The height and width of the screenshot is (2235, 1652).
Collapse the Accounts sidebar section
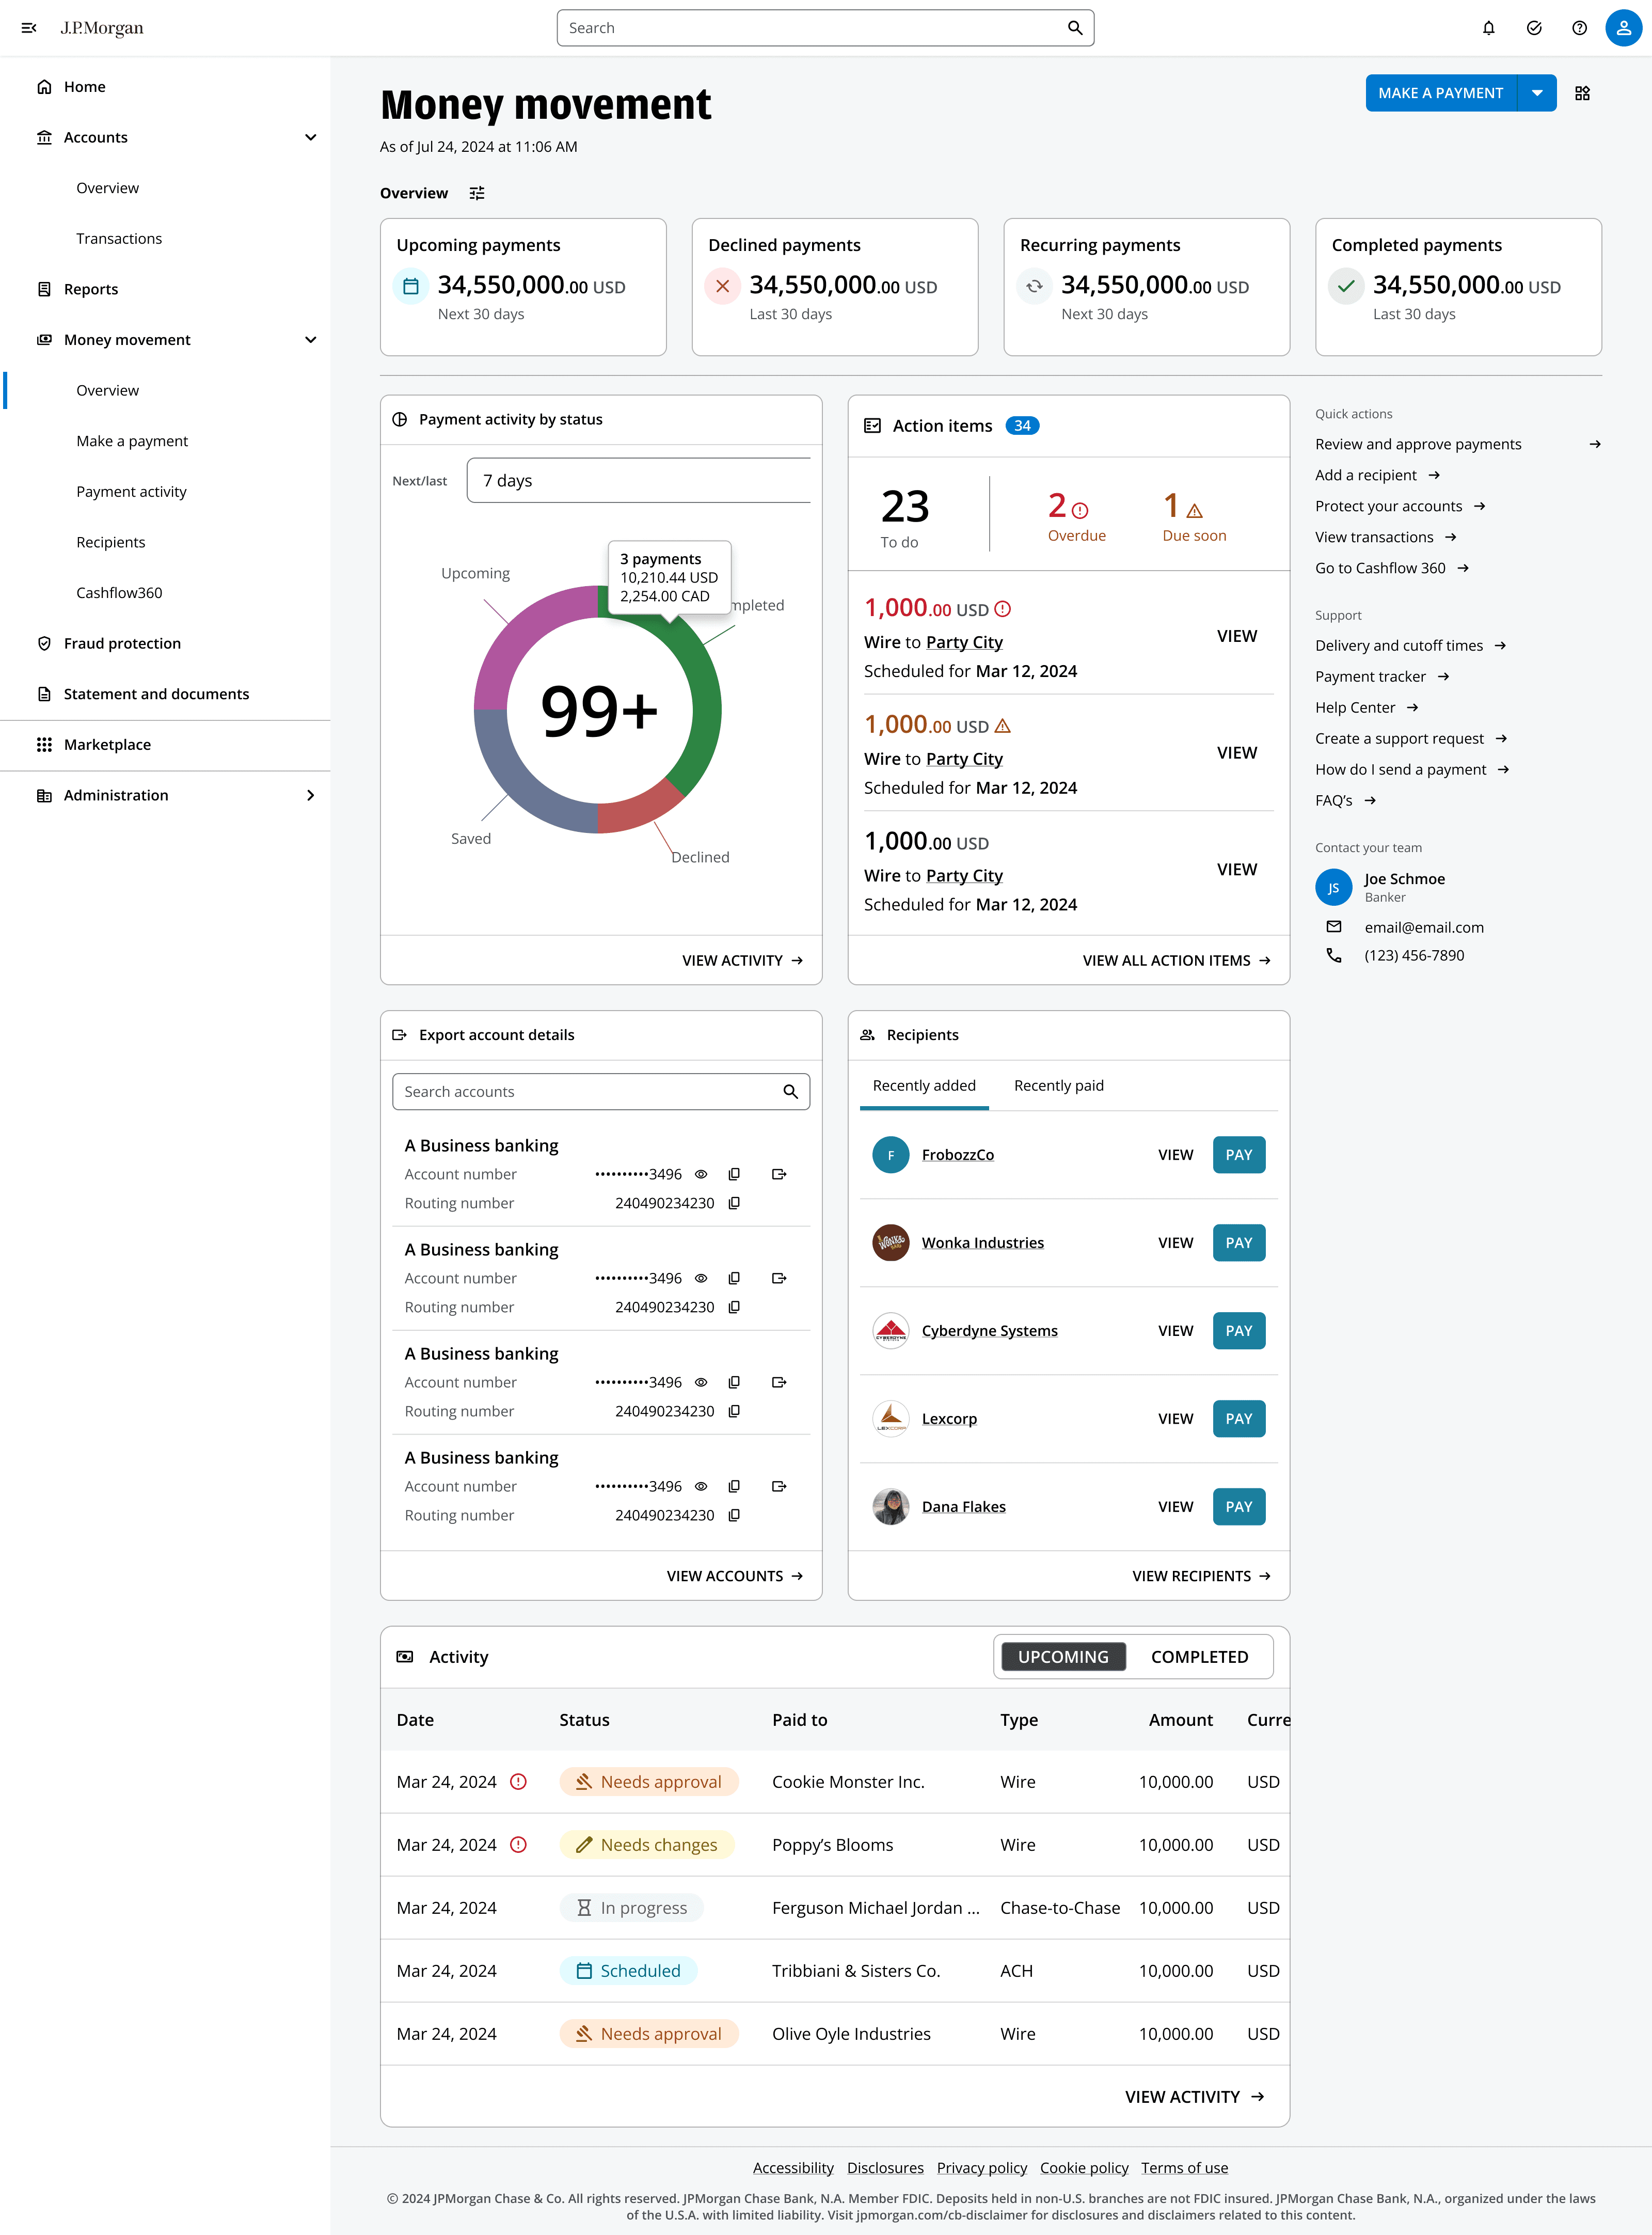click(x=310, y=137)
